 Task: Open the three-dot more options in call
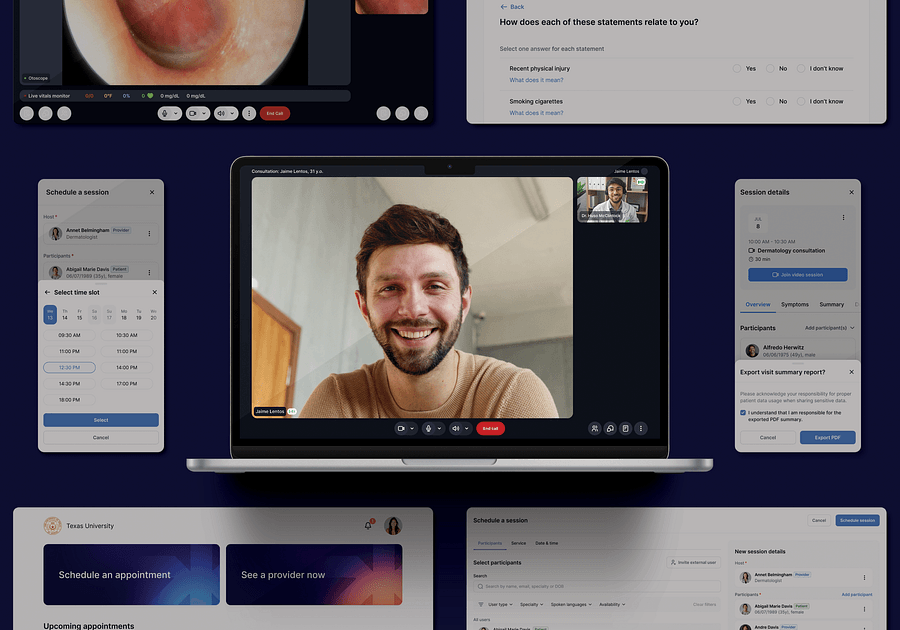click(x=641, y=428)
